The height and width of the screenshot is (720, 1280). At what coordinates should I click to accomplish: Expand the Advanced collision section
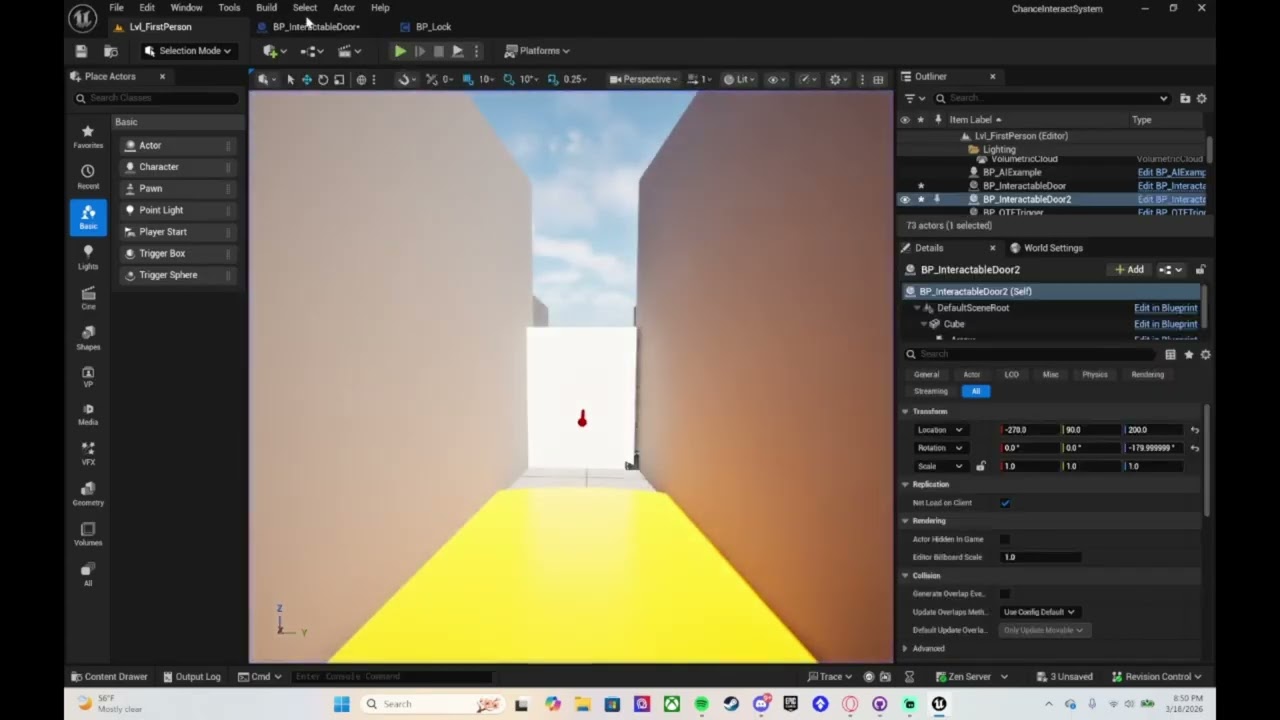click(x=905, y=649)
